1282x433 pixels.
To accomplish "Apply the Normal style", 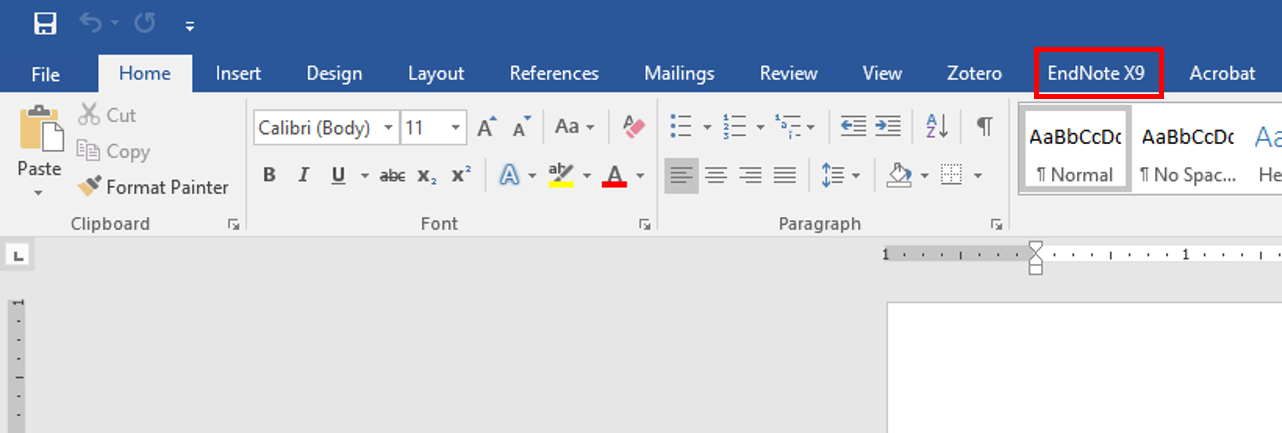I will [x=1074, y=148].
